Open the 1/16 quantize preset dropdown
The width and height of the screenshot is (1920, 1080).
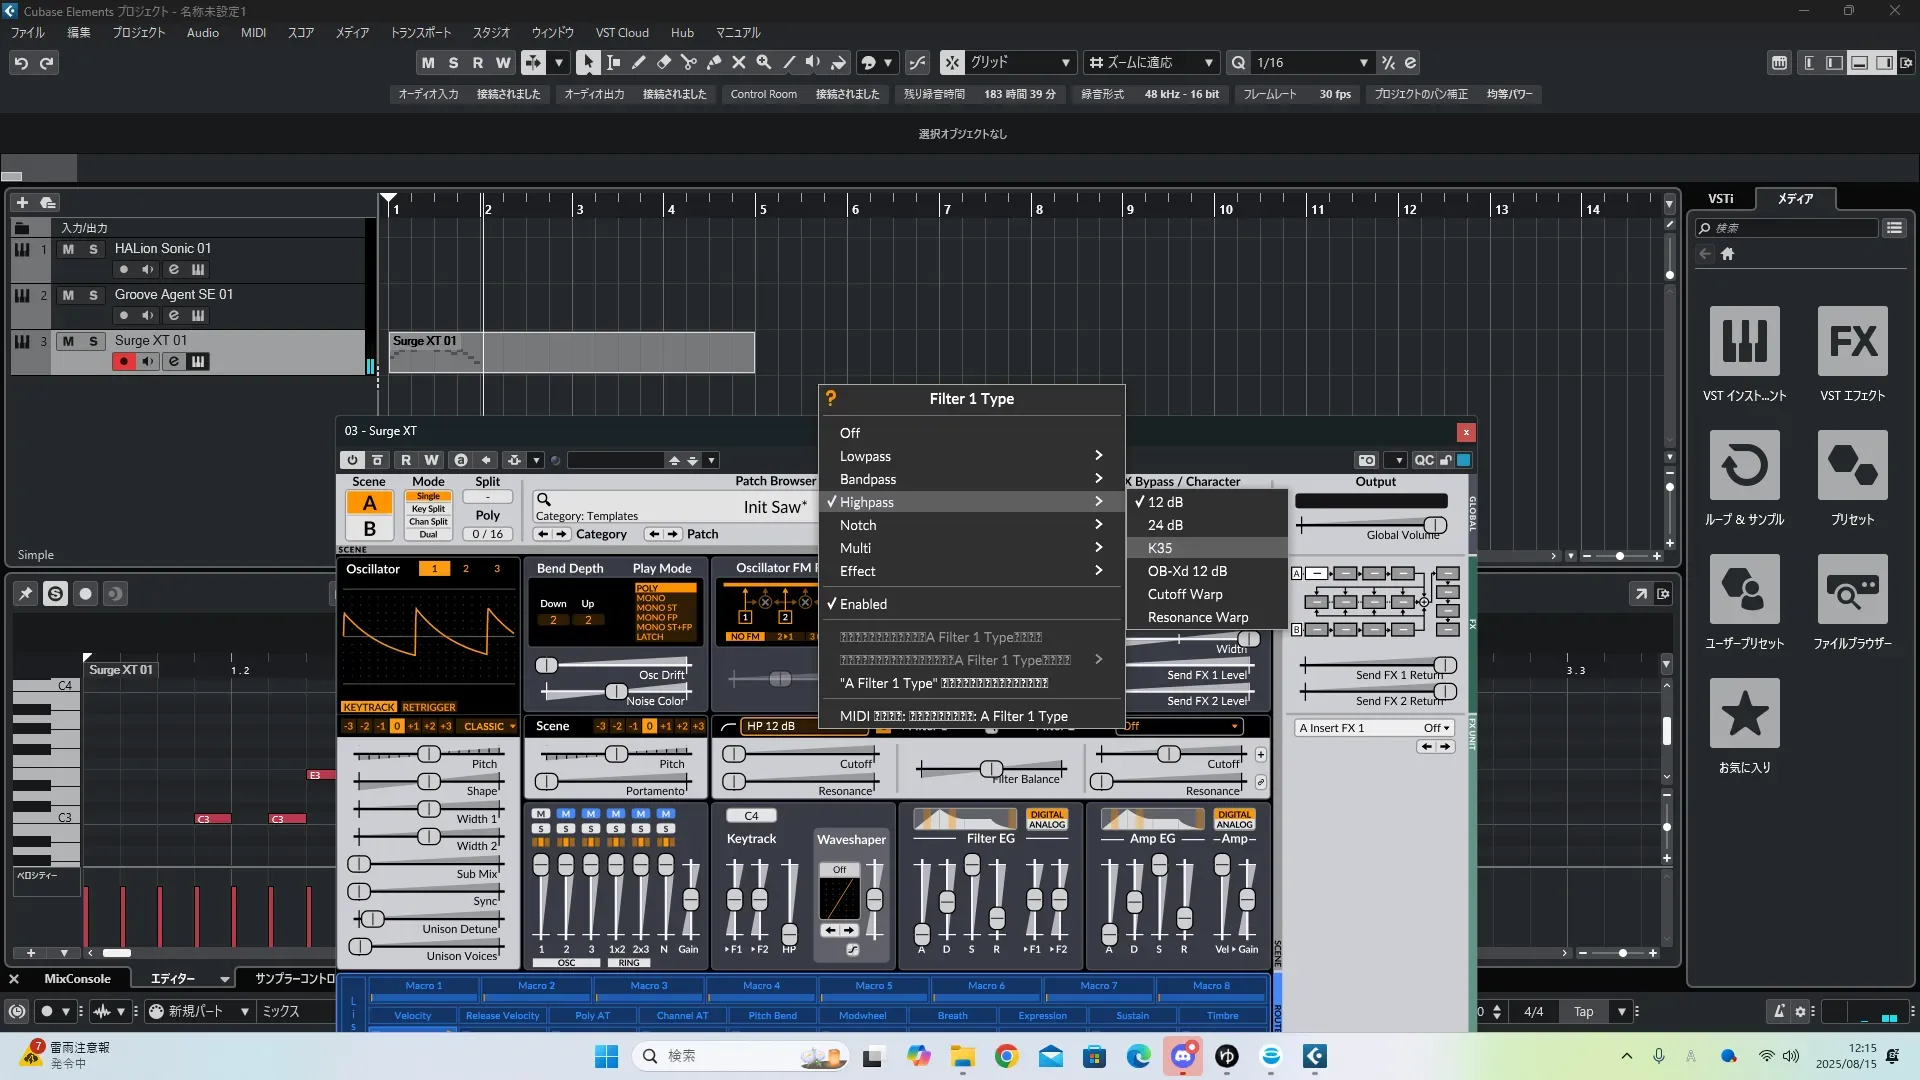(1363, 62)
